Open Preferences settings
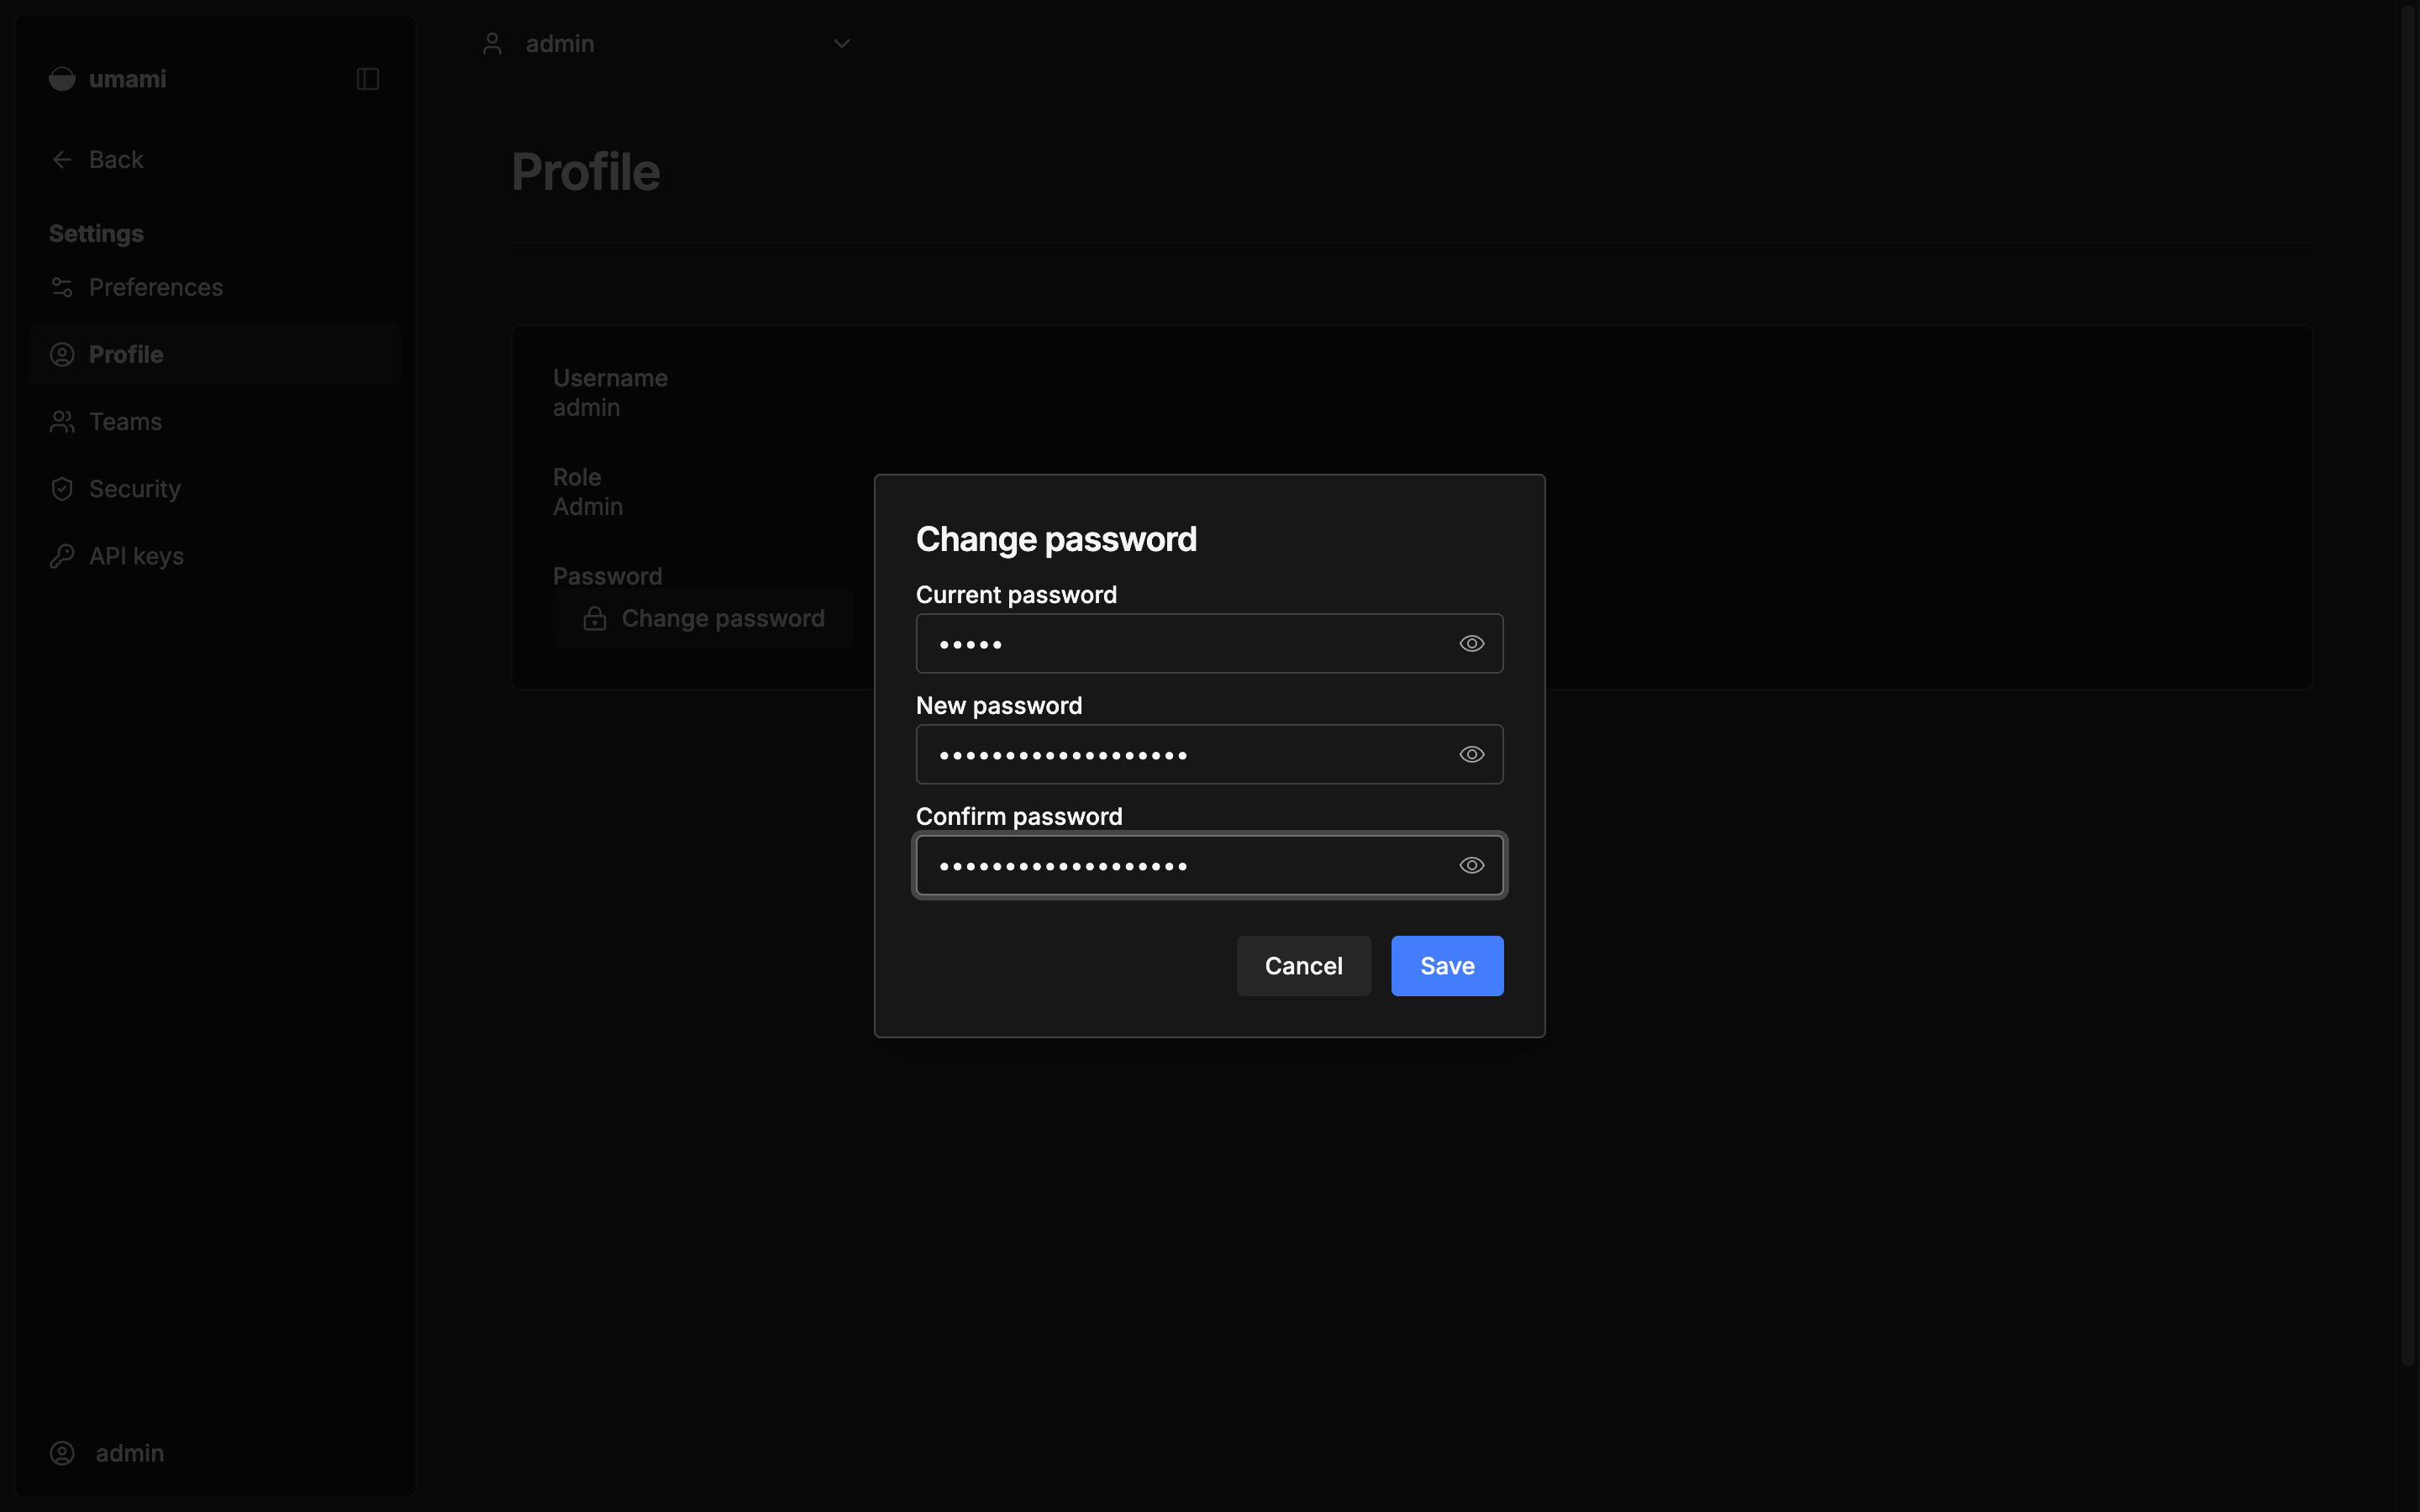The width and height of the screenshot is (2420, 1512). pyautogui.click(x=215, y=287)
